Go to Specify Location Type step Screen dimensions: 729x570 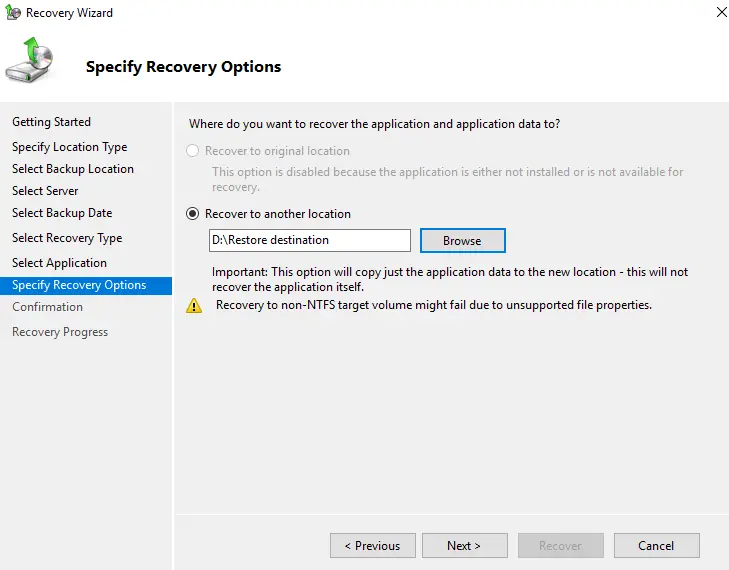pyautogui.click(x=69, y=147)
